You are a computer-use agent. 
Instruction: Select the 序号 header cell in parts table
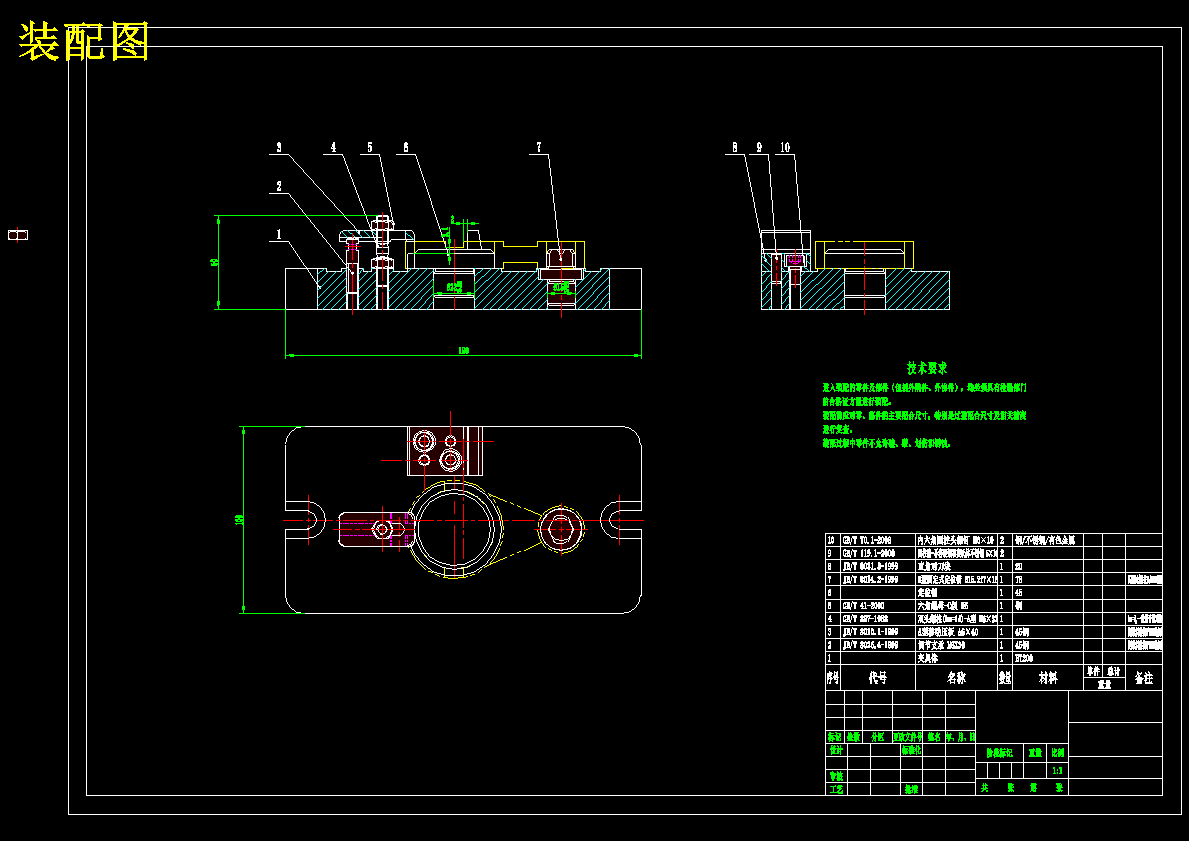(x=833, y=678)
